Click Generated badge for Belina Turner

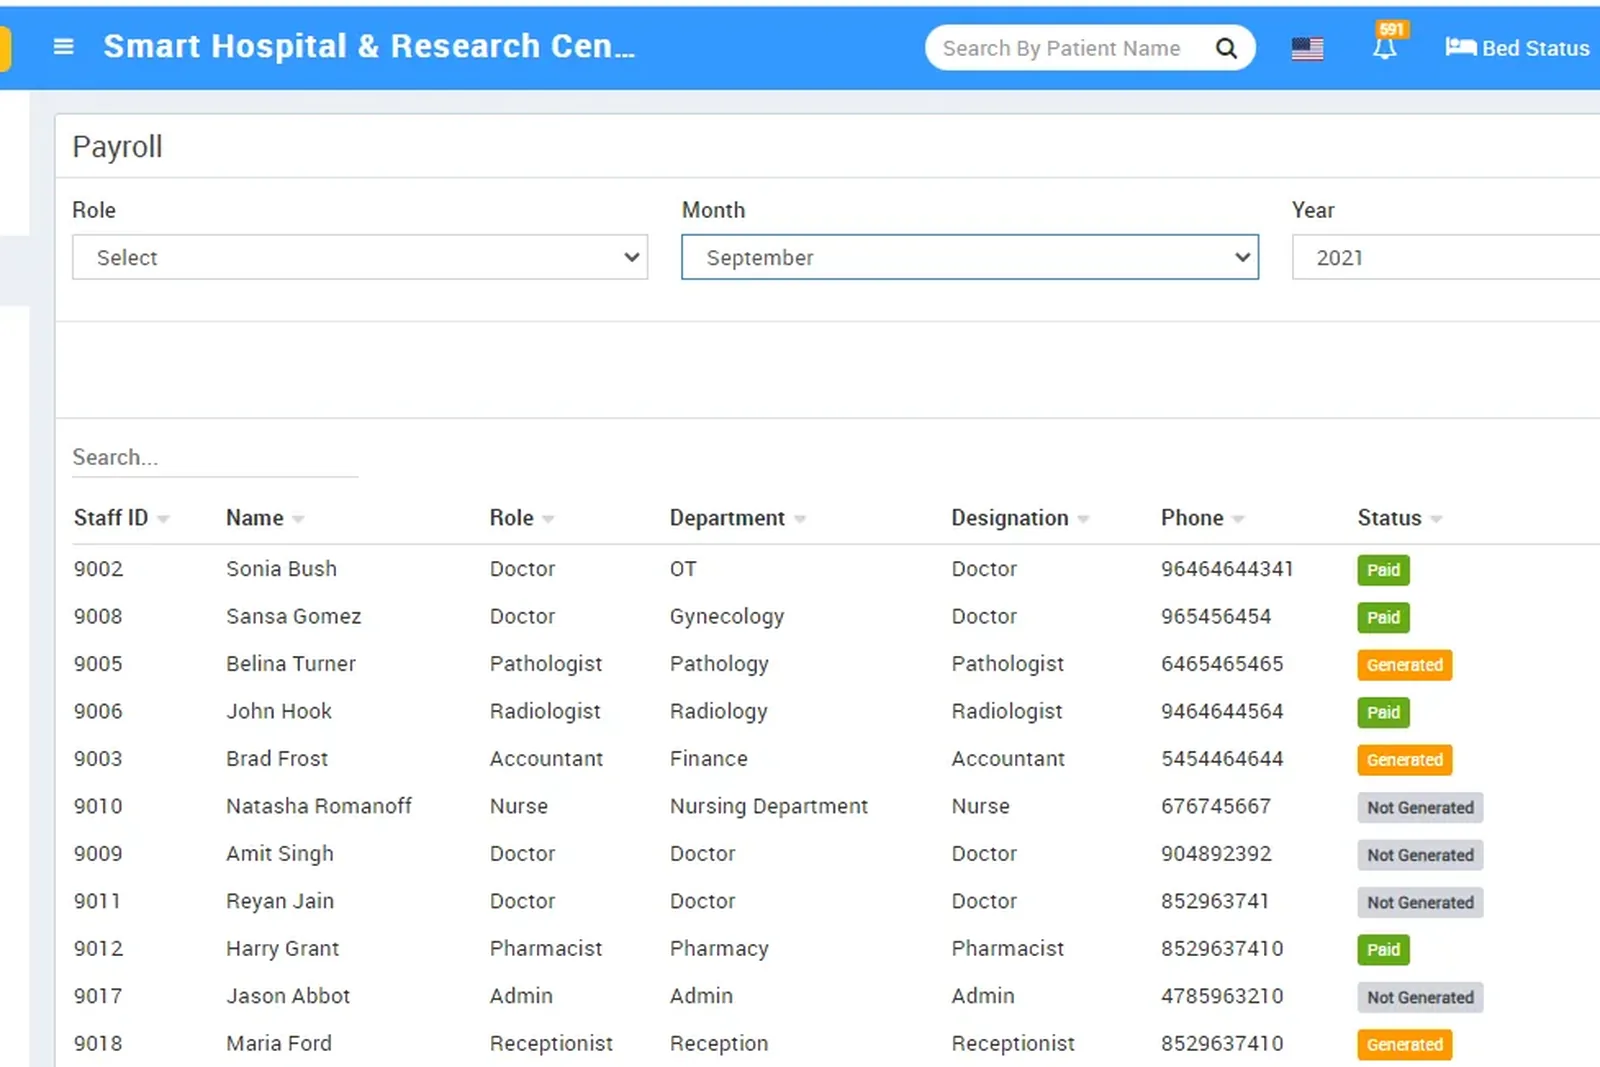pyautogui.click(x=1404, y=665)
